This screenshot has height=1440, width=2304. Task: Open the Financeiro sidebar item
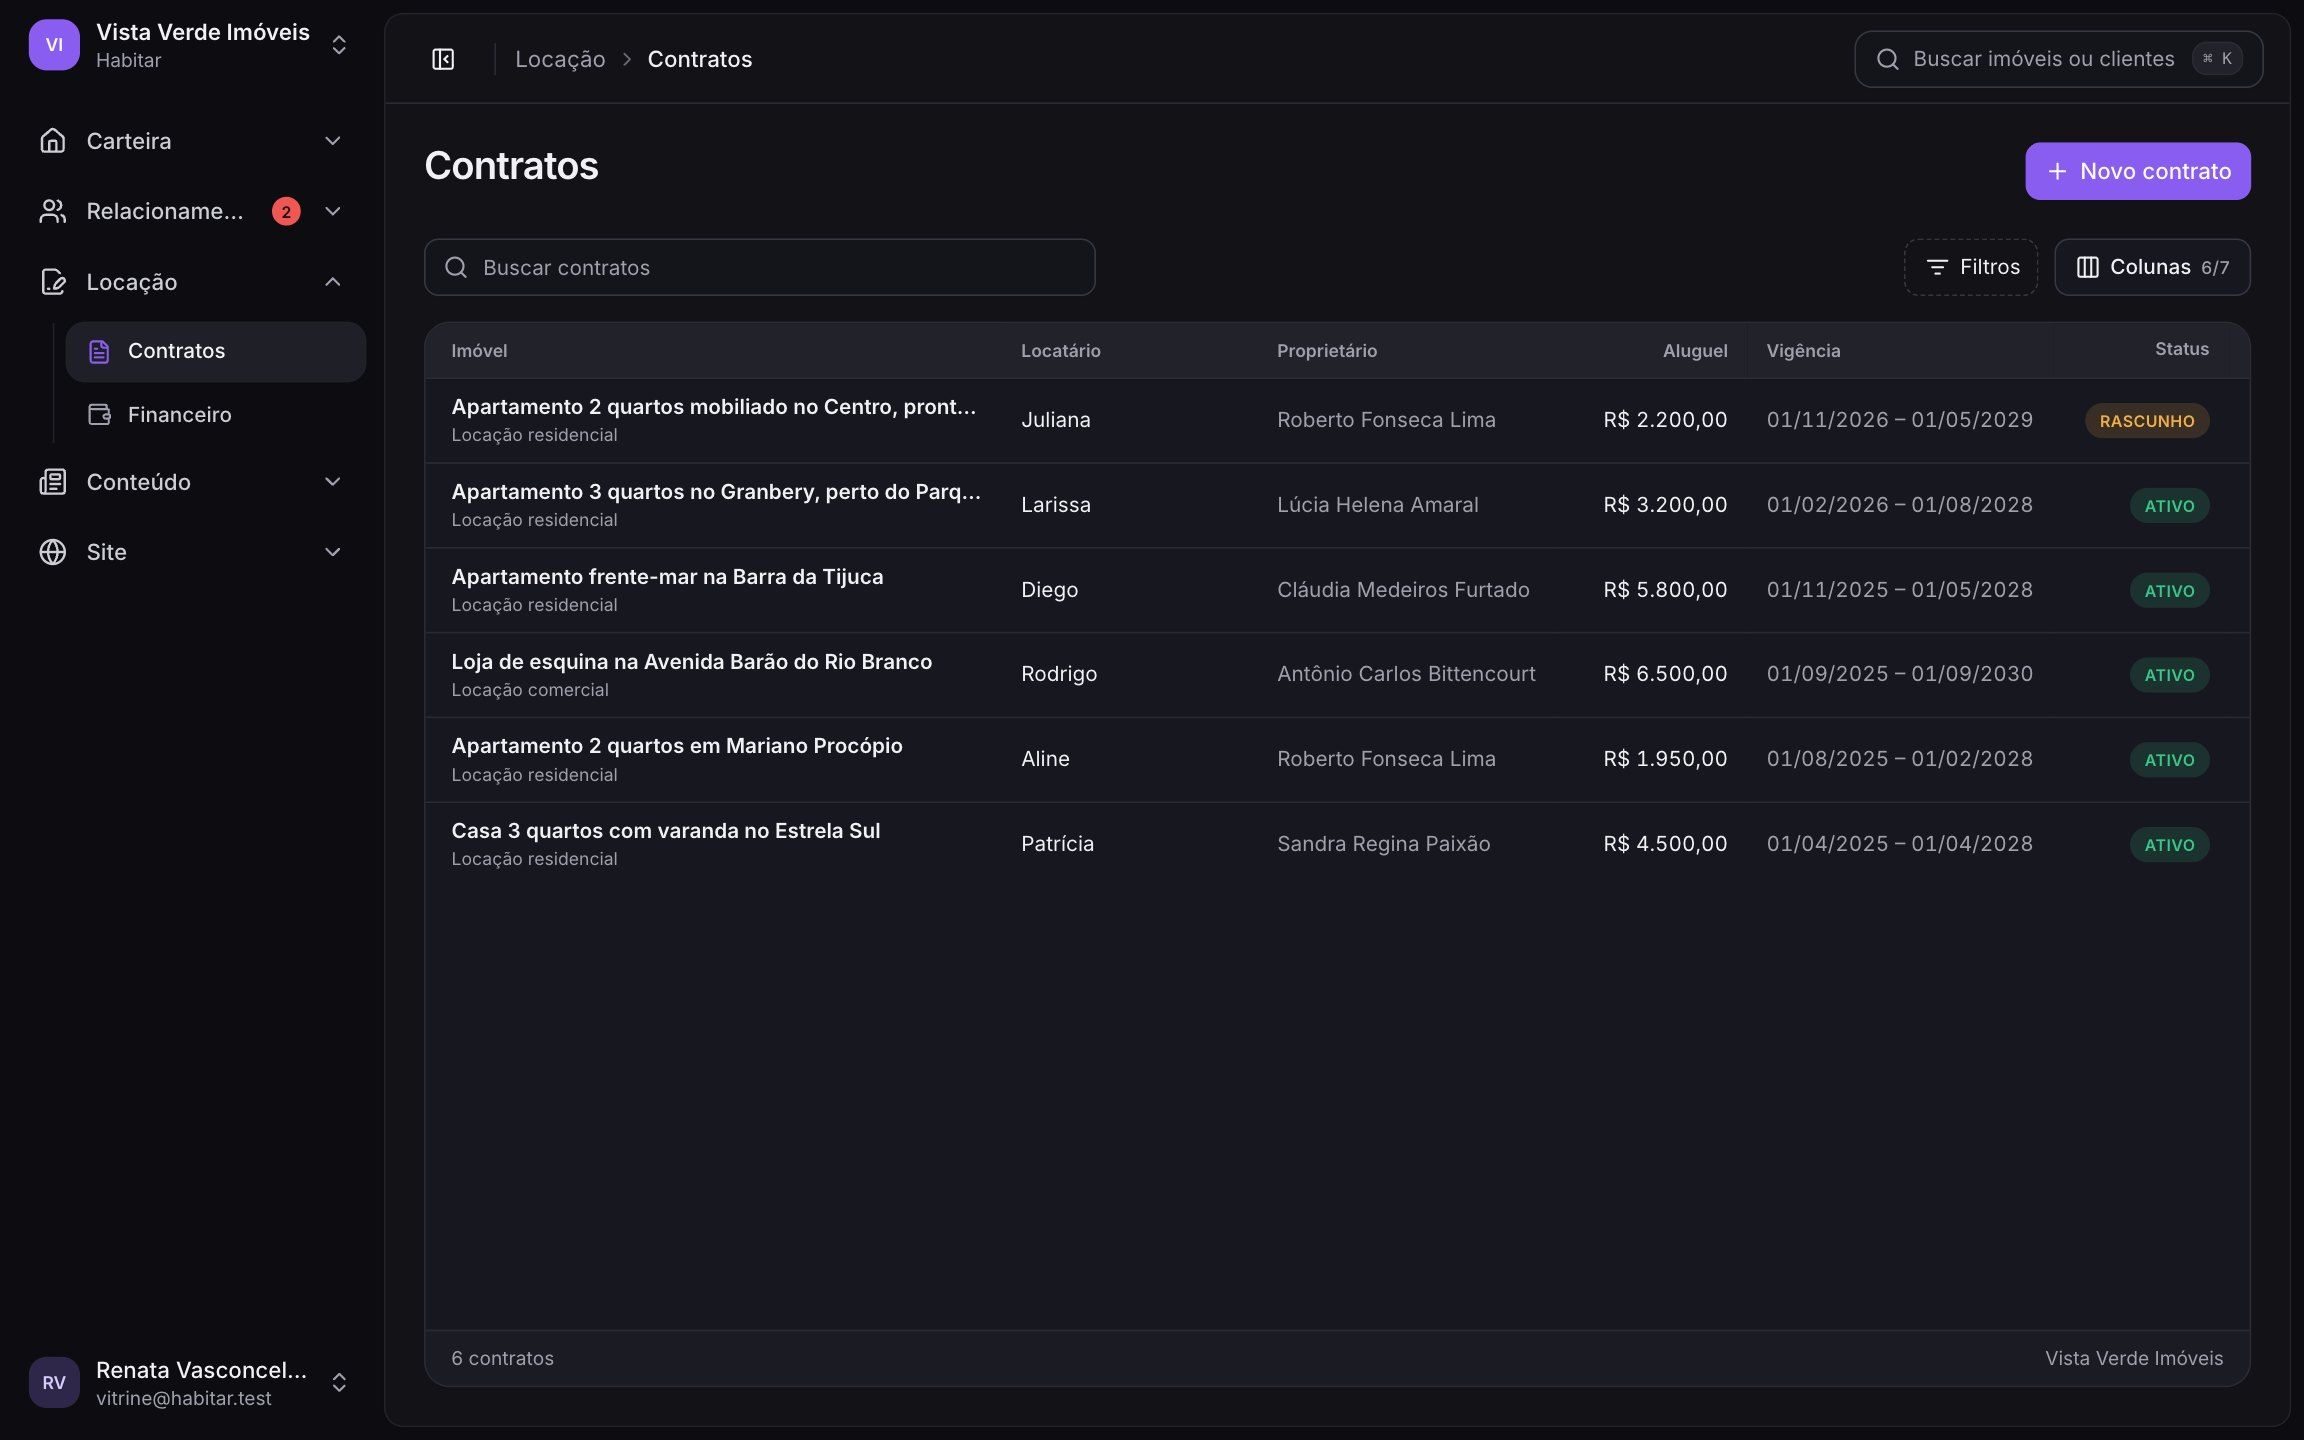click(x=216, y=414)
